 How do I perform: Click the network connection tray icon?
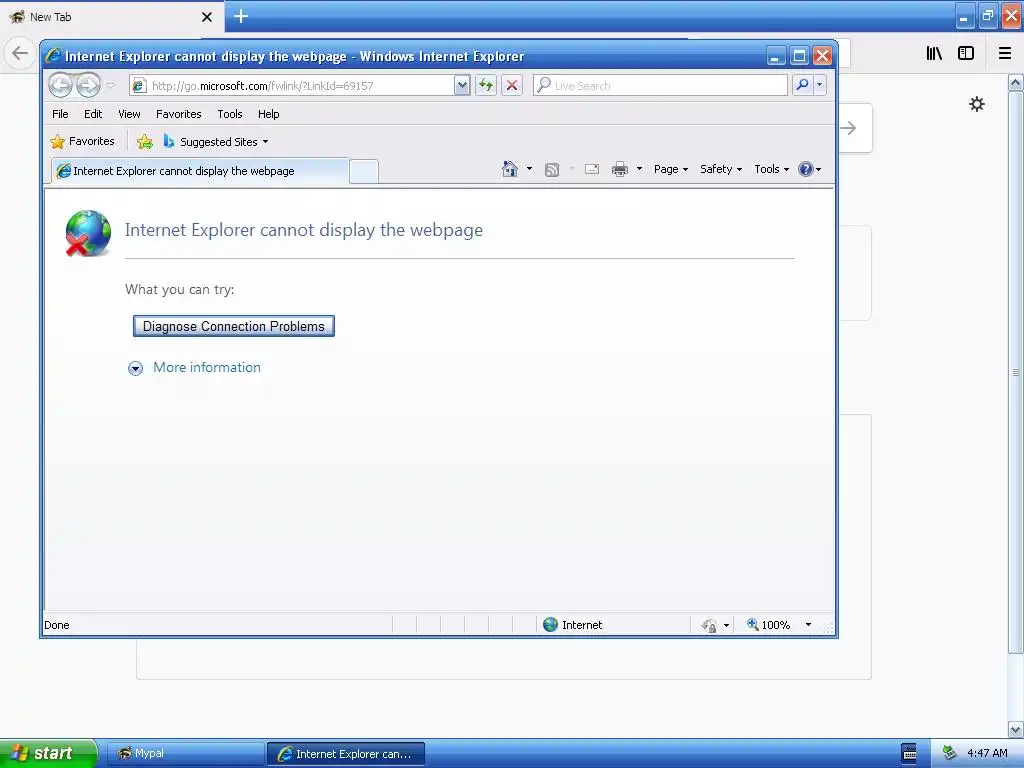point(949,753)
